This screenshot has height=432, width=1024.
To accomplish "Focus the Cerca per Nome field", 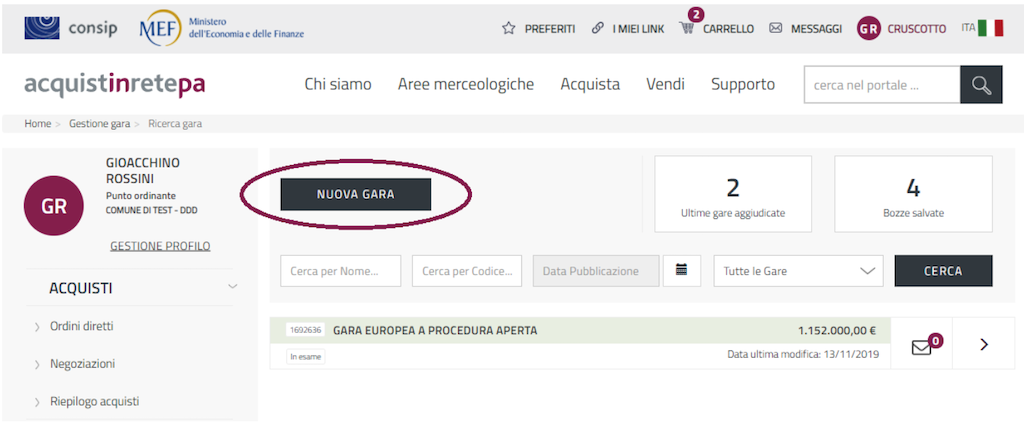I will [340, 271].
